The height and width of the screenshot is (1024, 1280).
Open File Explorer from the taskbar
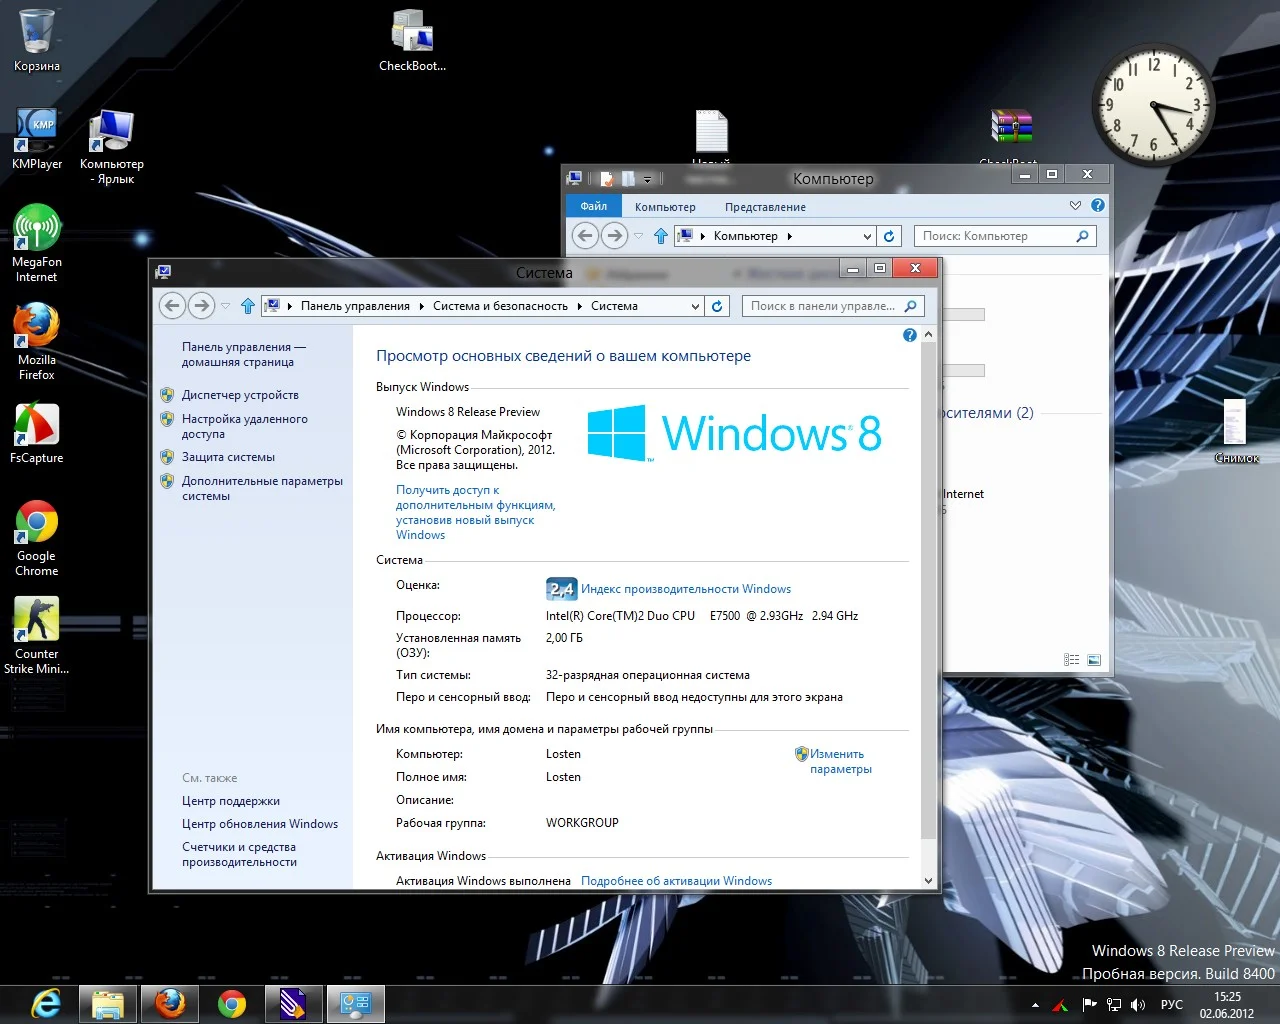coord(108,1003)
